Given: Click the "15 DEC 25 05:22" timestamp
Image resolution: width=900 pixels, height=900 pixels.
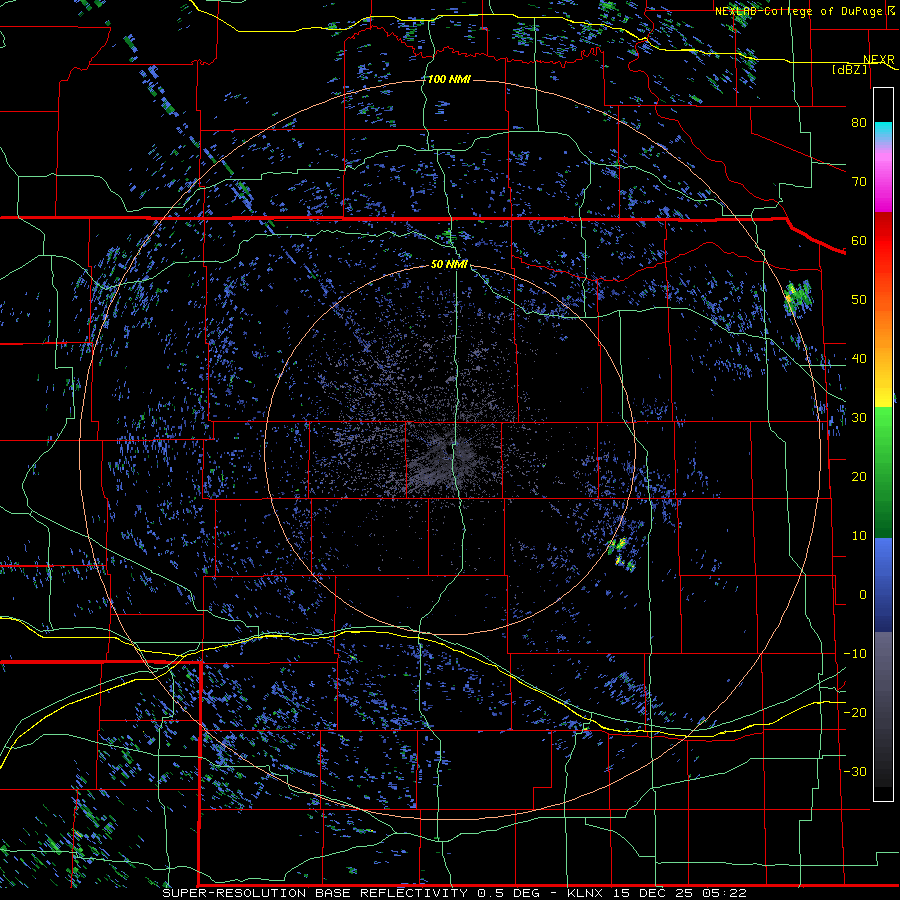Looking at the screenshot, I should [681, 893].
